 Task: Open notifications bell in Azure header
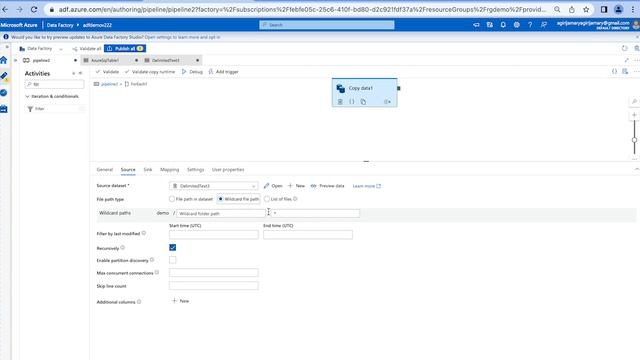point(503,25)
